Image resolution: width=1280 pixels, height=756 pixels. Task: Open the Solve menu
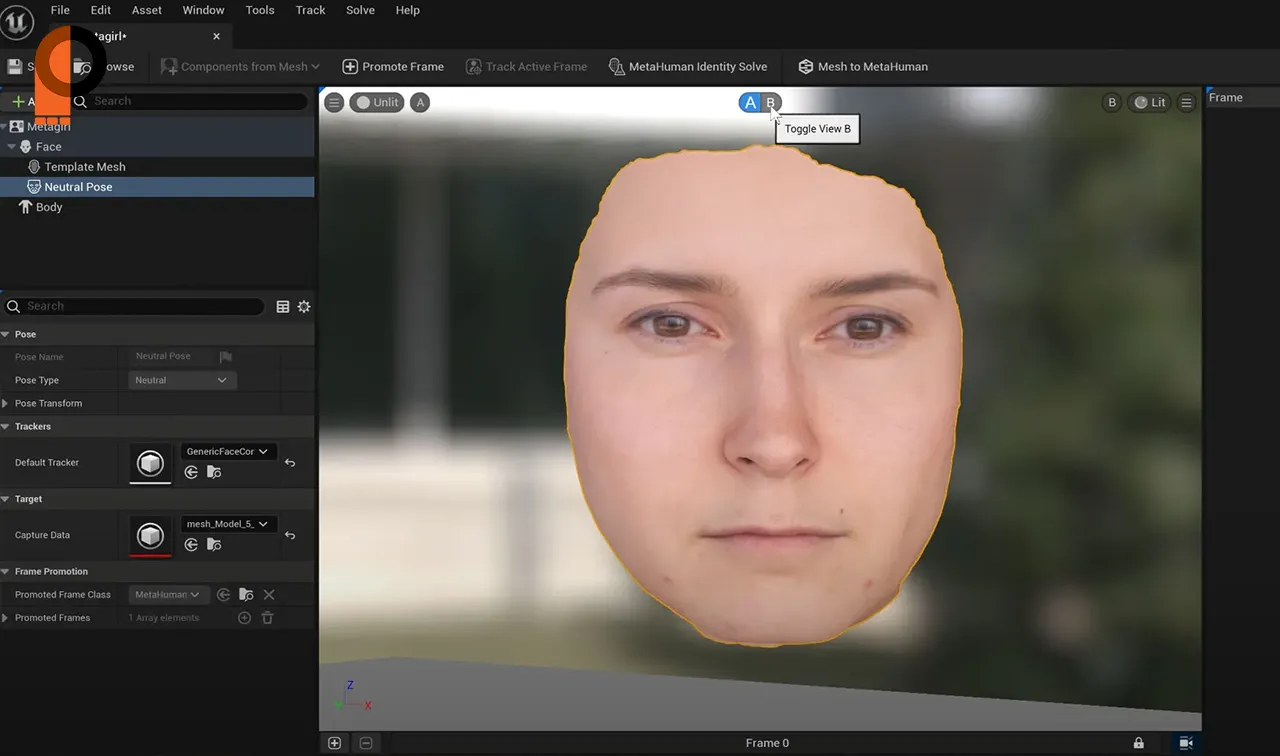click(x=360, y=10)
